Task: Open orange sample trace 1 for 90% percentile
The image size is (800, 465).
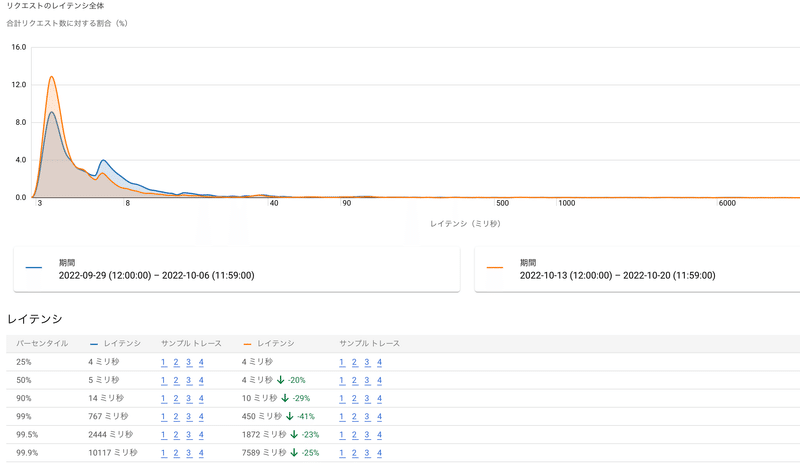Action: 342,399
